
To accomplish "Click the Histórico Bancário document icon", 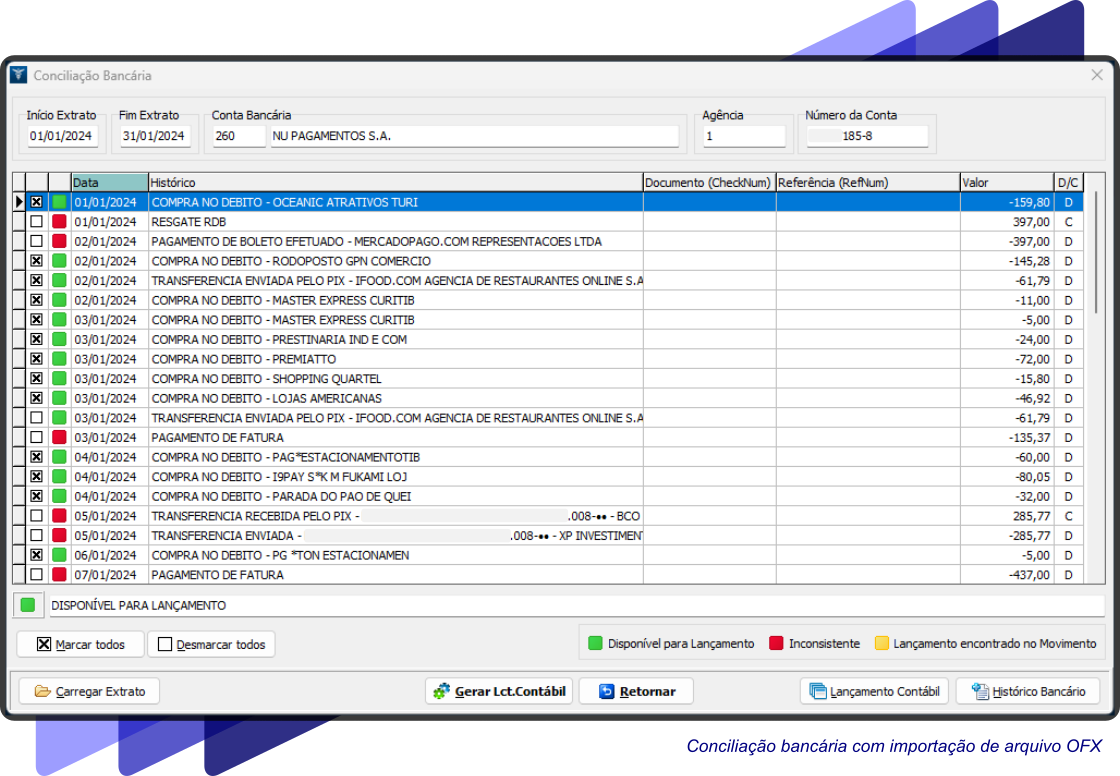I will (979, 691).
